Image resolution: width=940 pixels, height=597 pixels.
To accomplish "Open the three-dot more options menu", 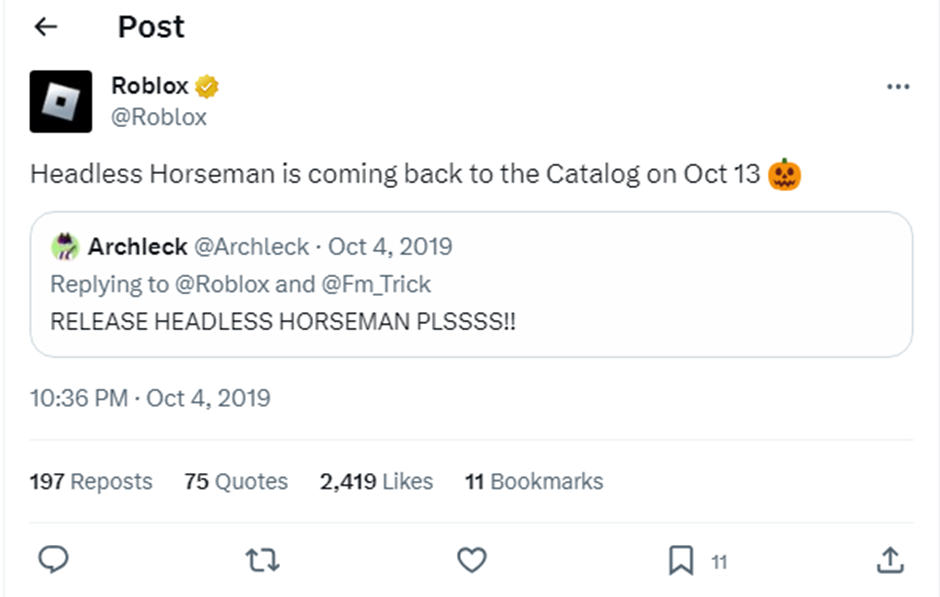I will click(x=898, y=87).
